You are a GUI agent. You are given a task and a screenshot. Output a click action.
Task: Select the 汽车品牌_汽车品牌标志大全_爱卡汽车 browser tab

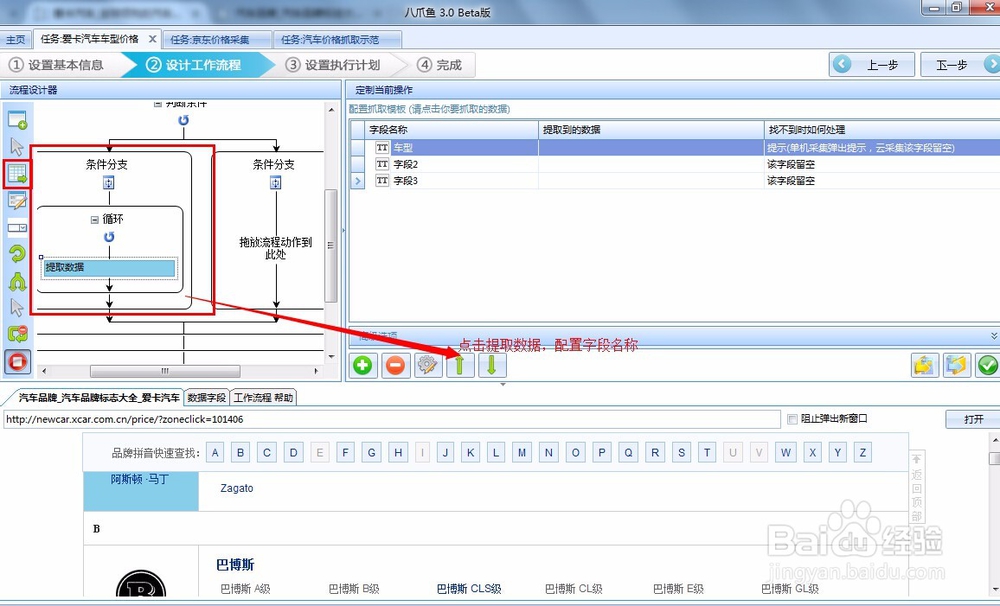click(x=99, y=397)
